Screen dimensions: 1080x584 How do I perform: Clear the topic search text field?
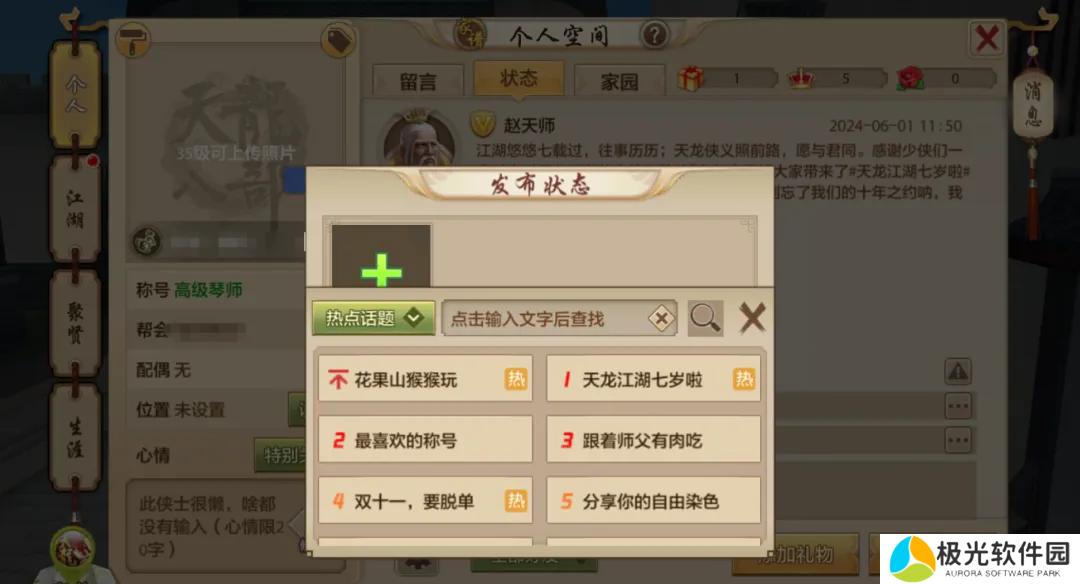(x=661, y=318)
